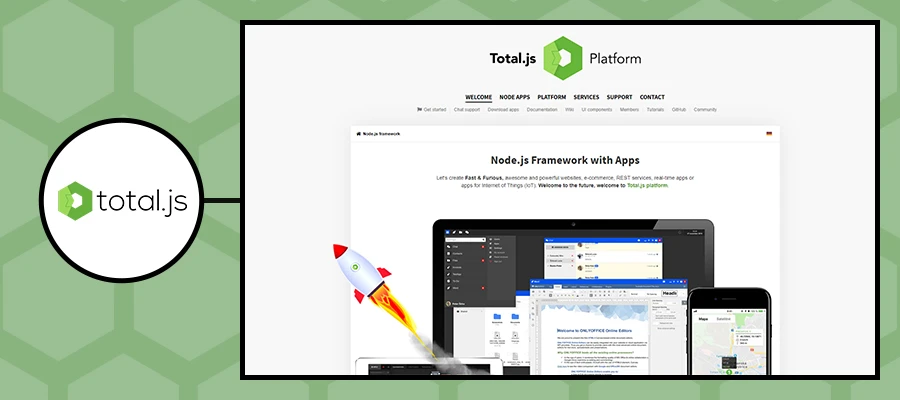This screenshot has height=400, width=900.
Task: Select SERVICES in the main navigation
Action: (586, 97)
